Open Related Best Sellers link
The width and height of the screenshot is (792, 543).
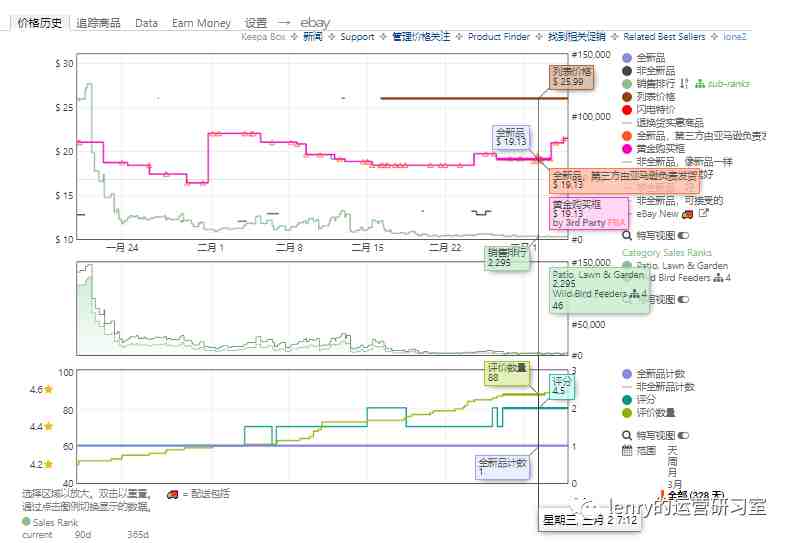click(x=664, y=36)
